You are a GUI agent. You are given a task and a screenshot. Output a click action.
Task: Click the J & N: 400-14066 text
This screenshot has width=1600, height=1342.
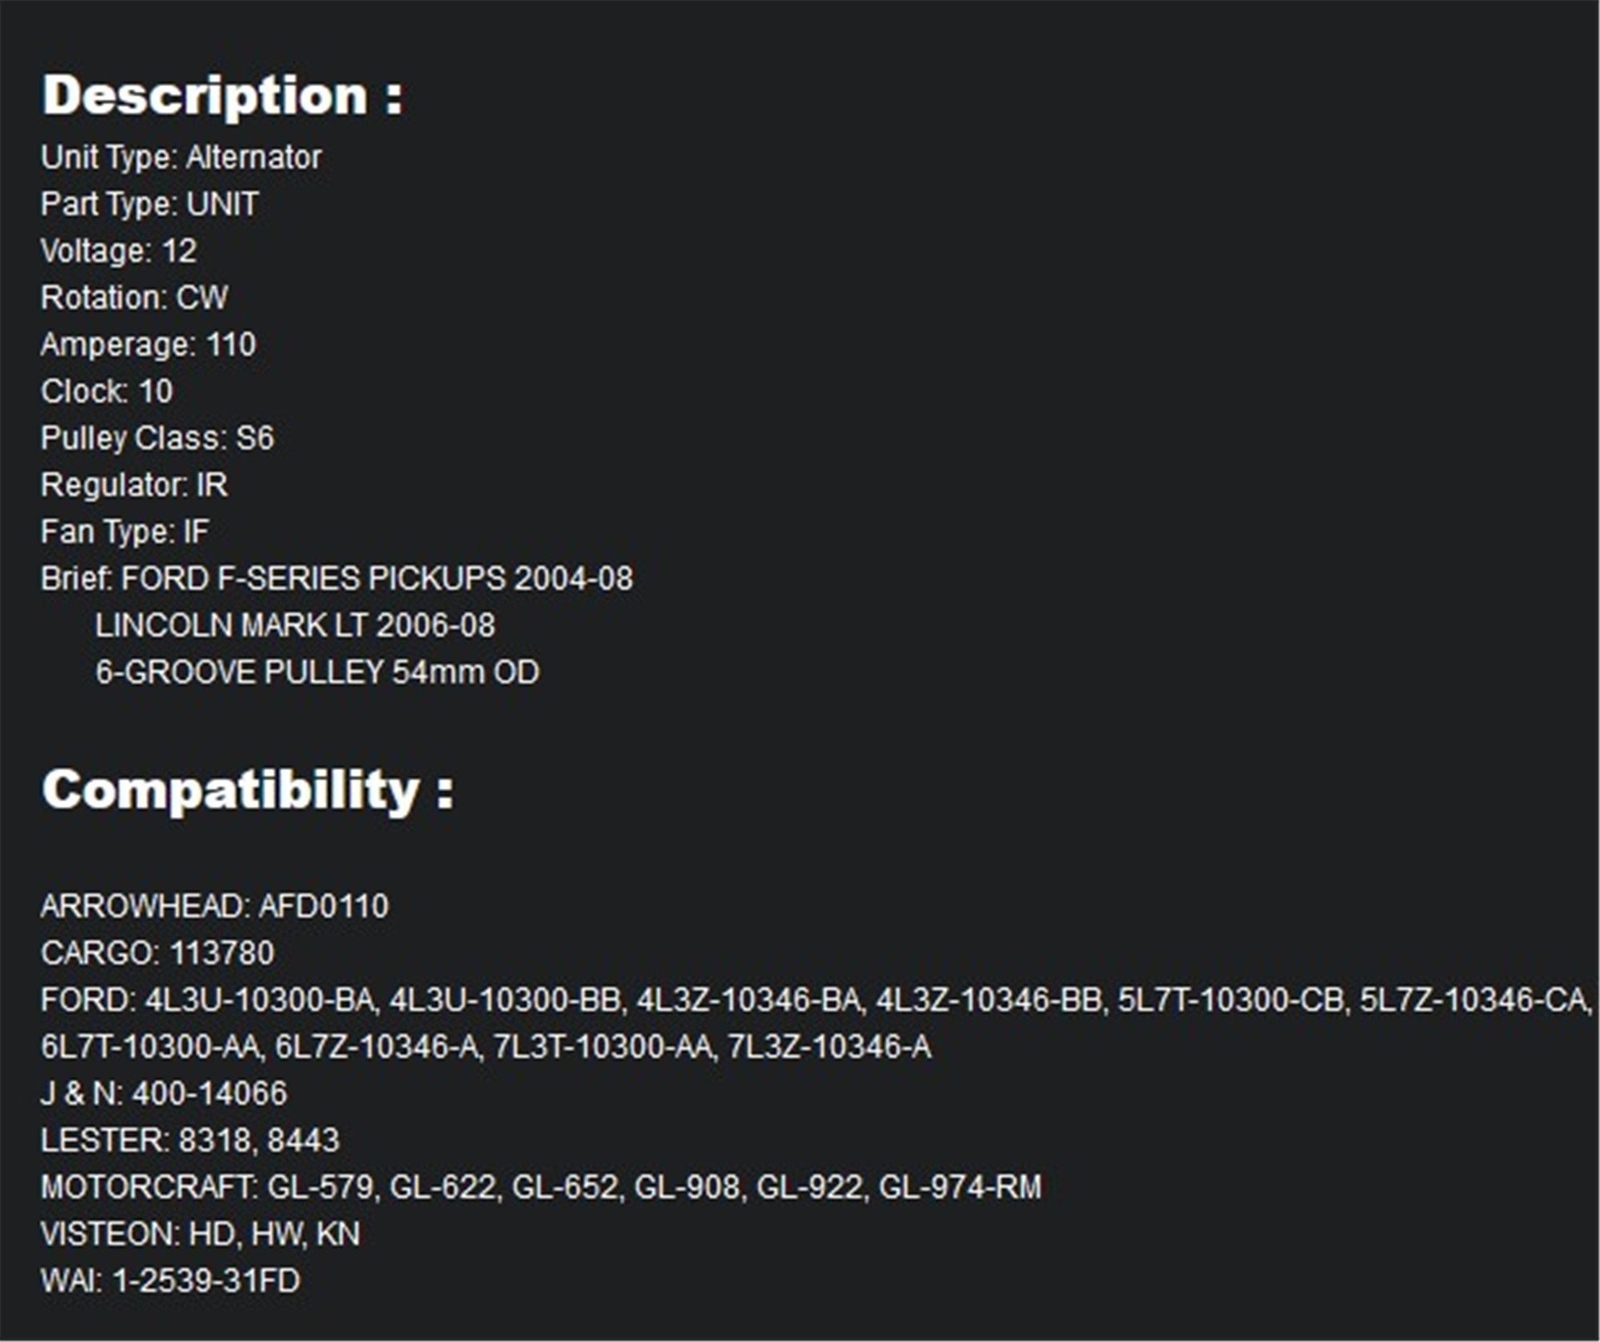164,1093
